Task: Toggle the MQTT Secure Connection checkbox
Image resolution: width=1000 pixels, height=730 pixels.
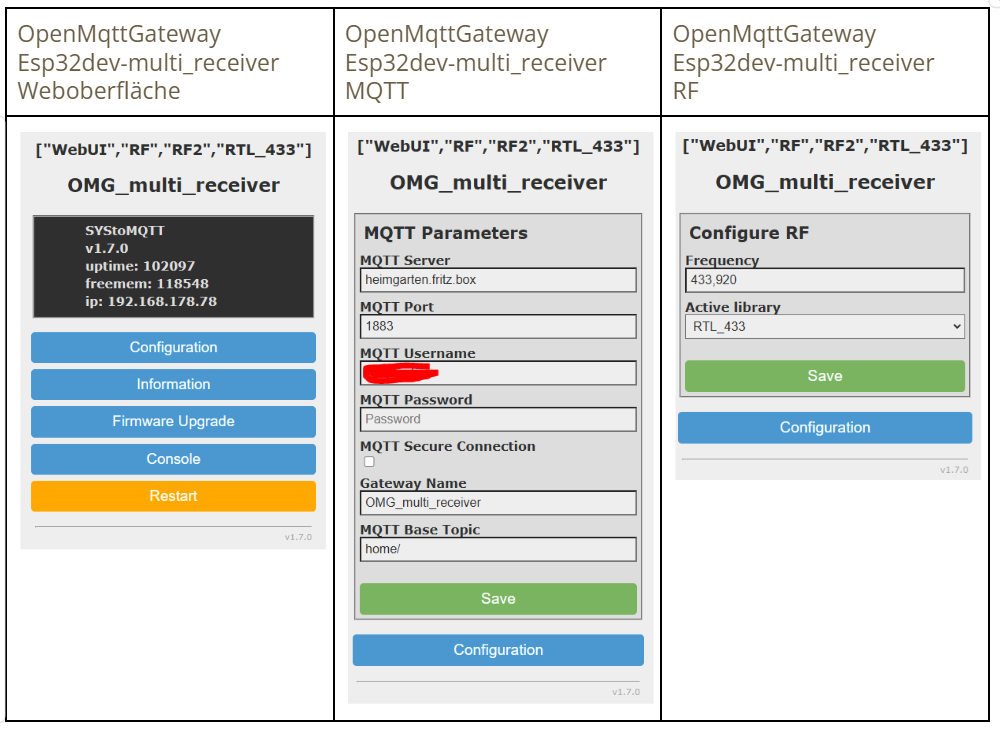Action: pos(369,462)
